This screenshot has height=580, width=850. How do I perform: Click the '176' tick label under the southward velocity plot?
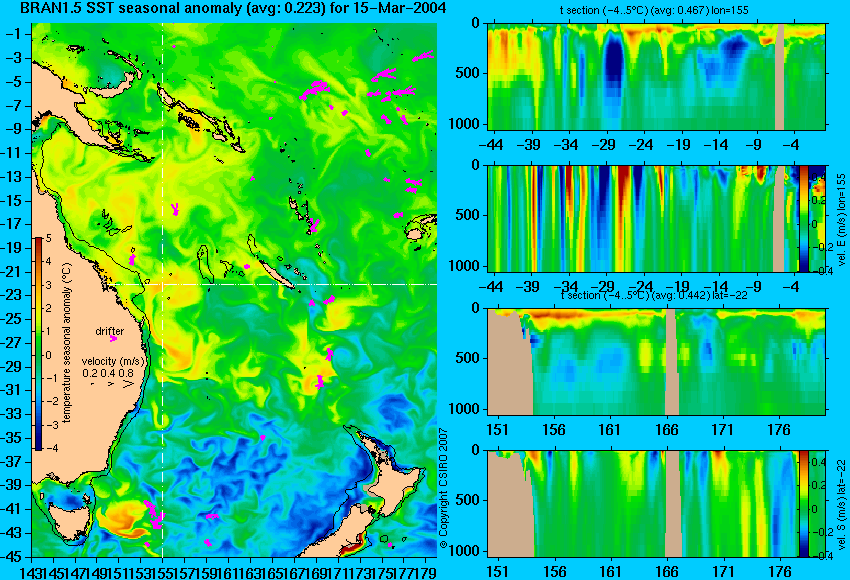pyautogui.click(x=780, y=572)
